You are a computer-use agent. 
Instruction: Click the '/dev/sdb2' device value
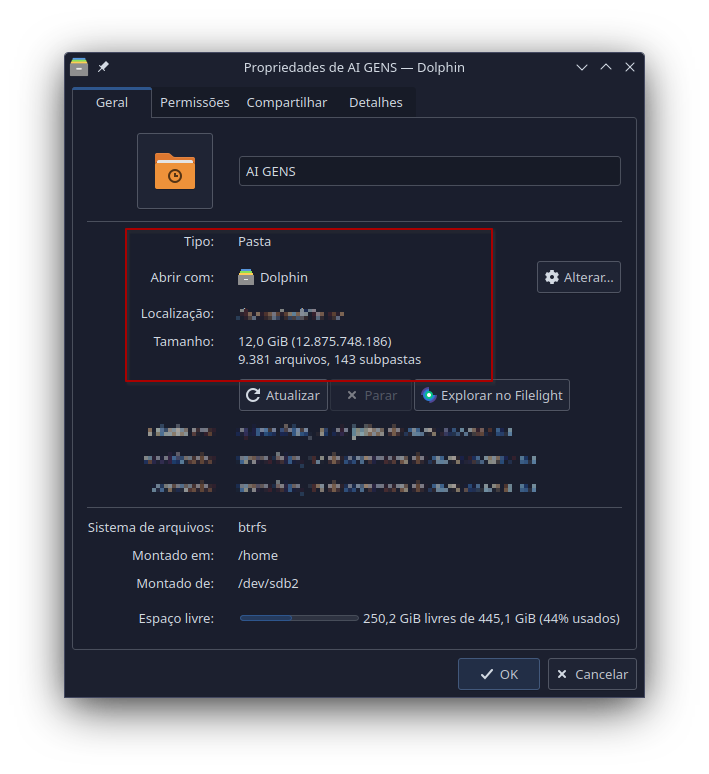pyautogui.click(x=268, y=584)
